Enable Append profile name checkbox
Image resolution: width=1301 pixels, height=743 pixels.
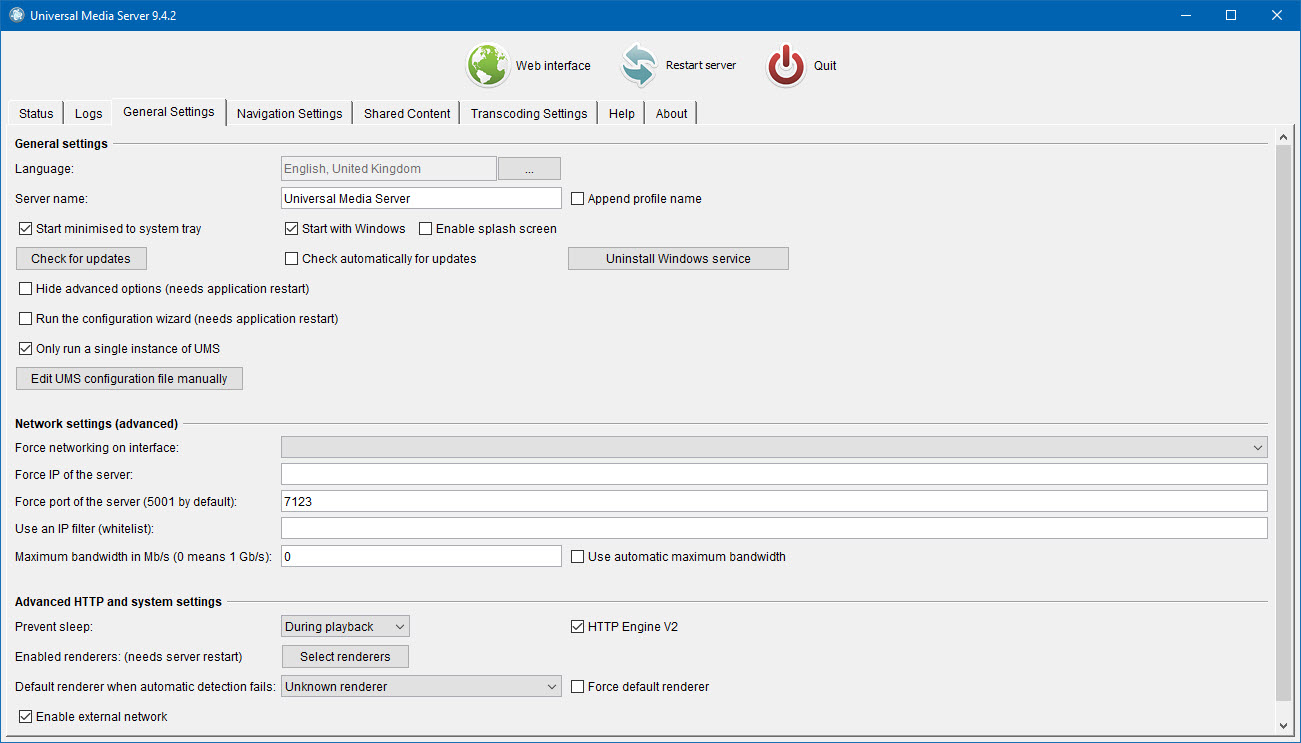(577, 199)
